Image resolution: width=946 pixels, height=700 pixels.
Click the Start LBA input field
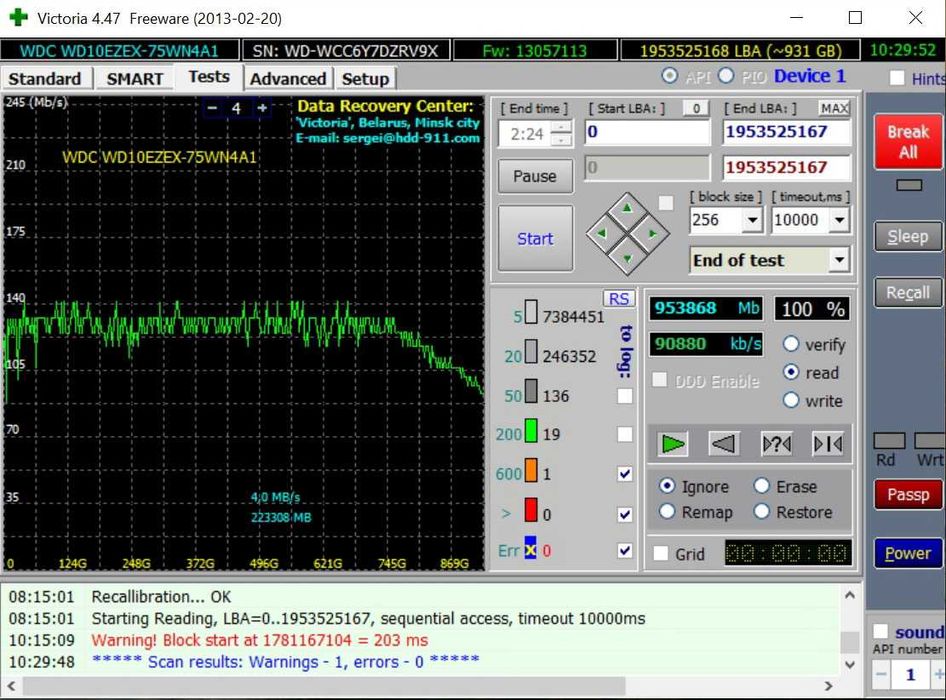point(647,132)
